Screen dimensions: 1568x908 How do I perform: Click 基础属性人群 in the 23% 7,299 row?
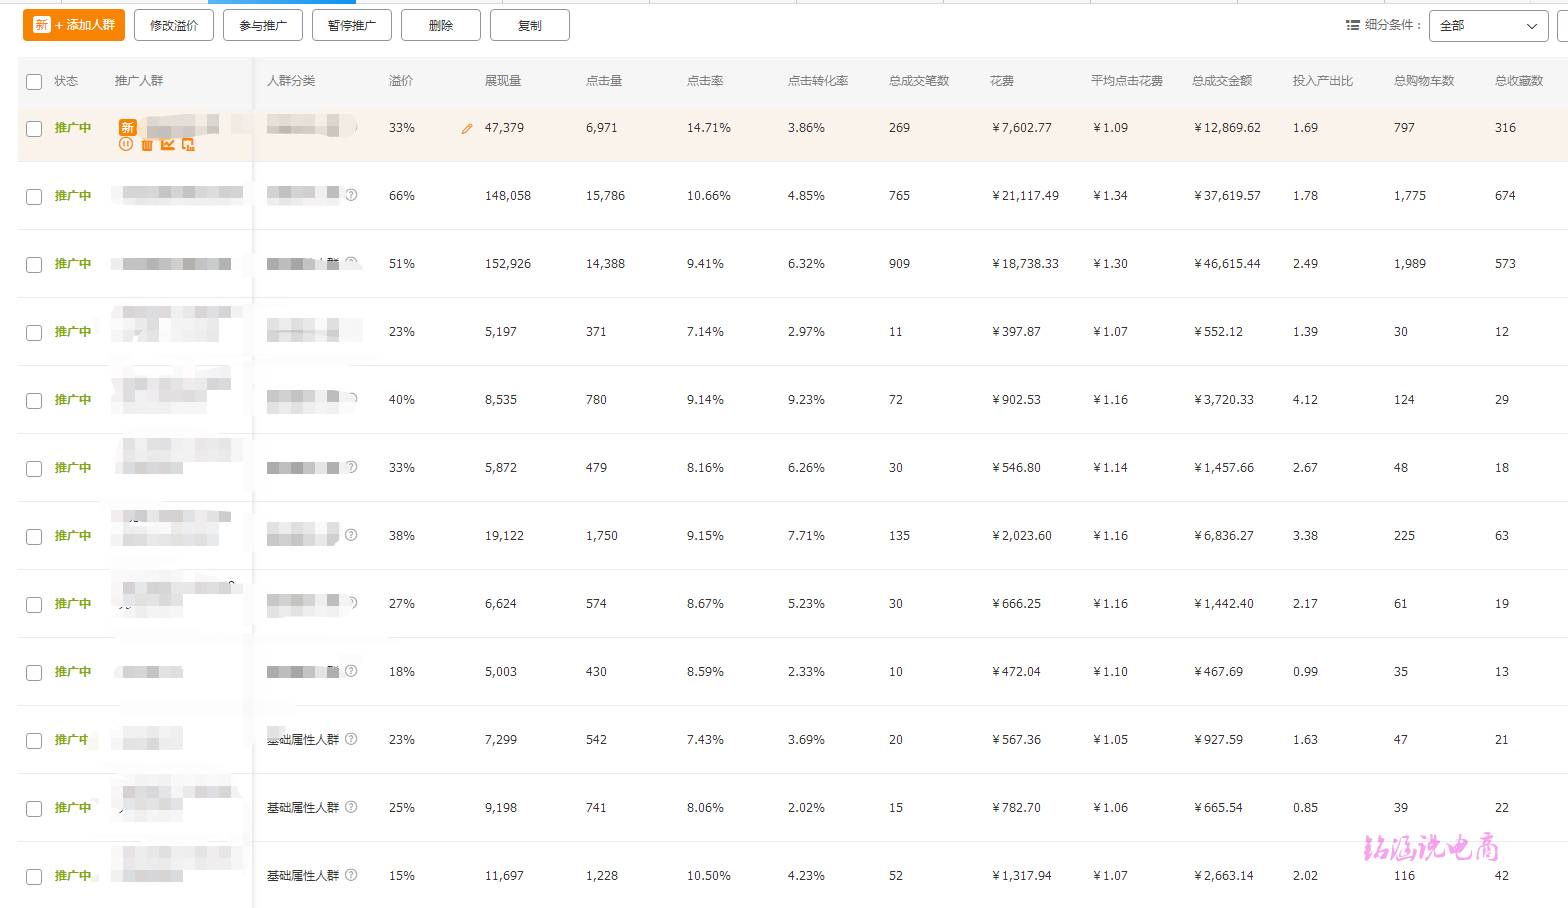pyautogui.click(x=303, y=740)
